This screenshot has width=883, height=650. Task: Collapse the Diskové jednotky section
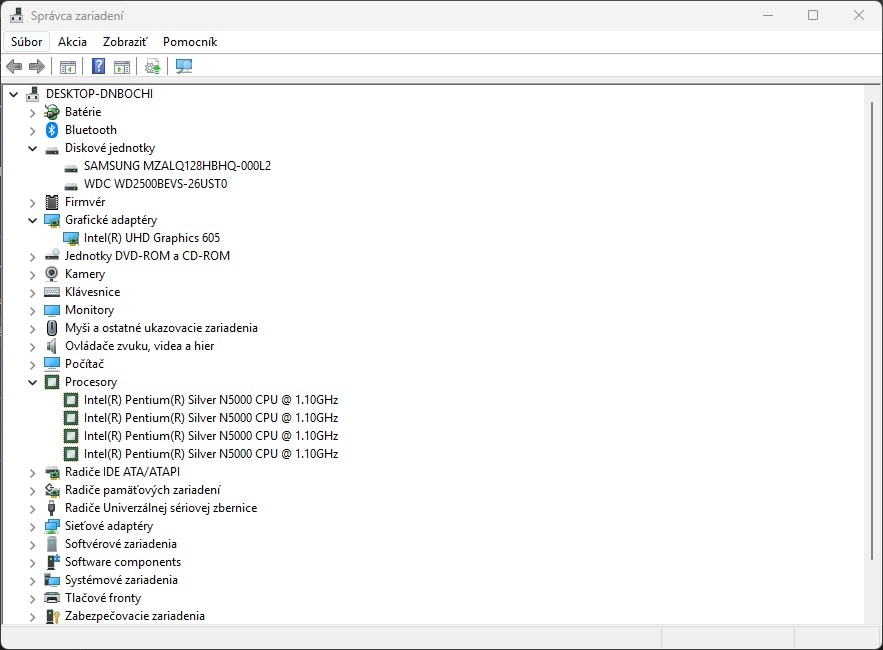click(31, 147)
